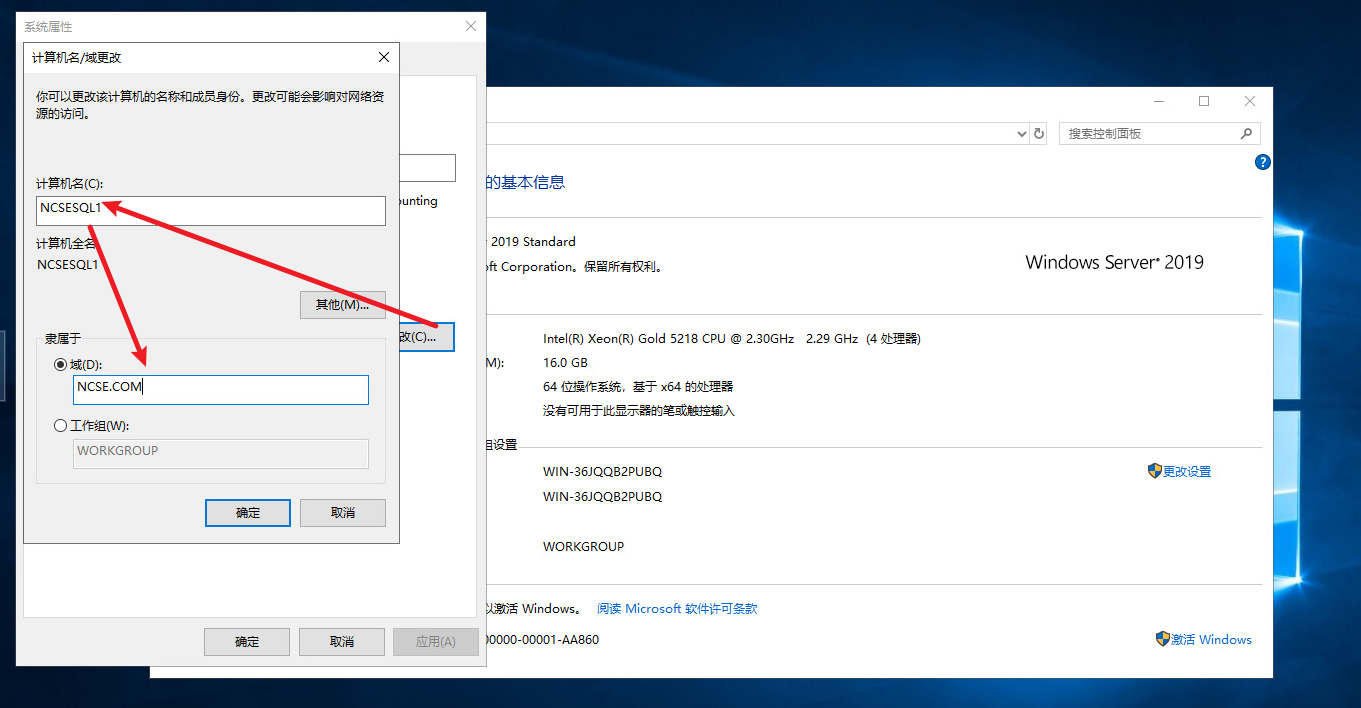
Task: Click the shield icon beside 激活 Windows
Action: pos(1163,639)
